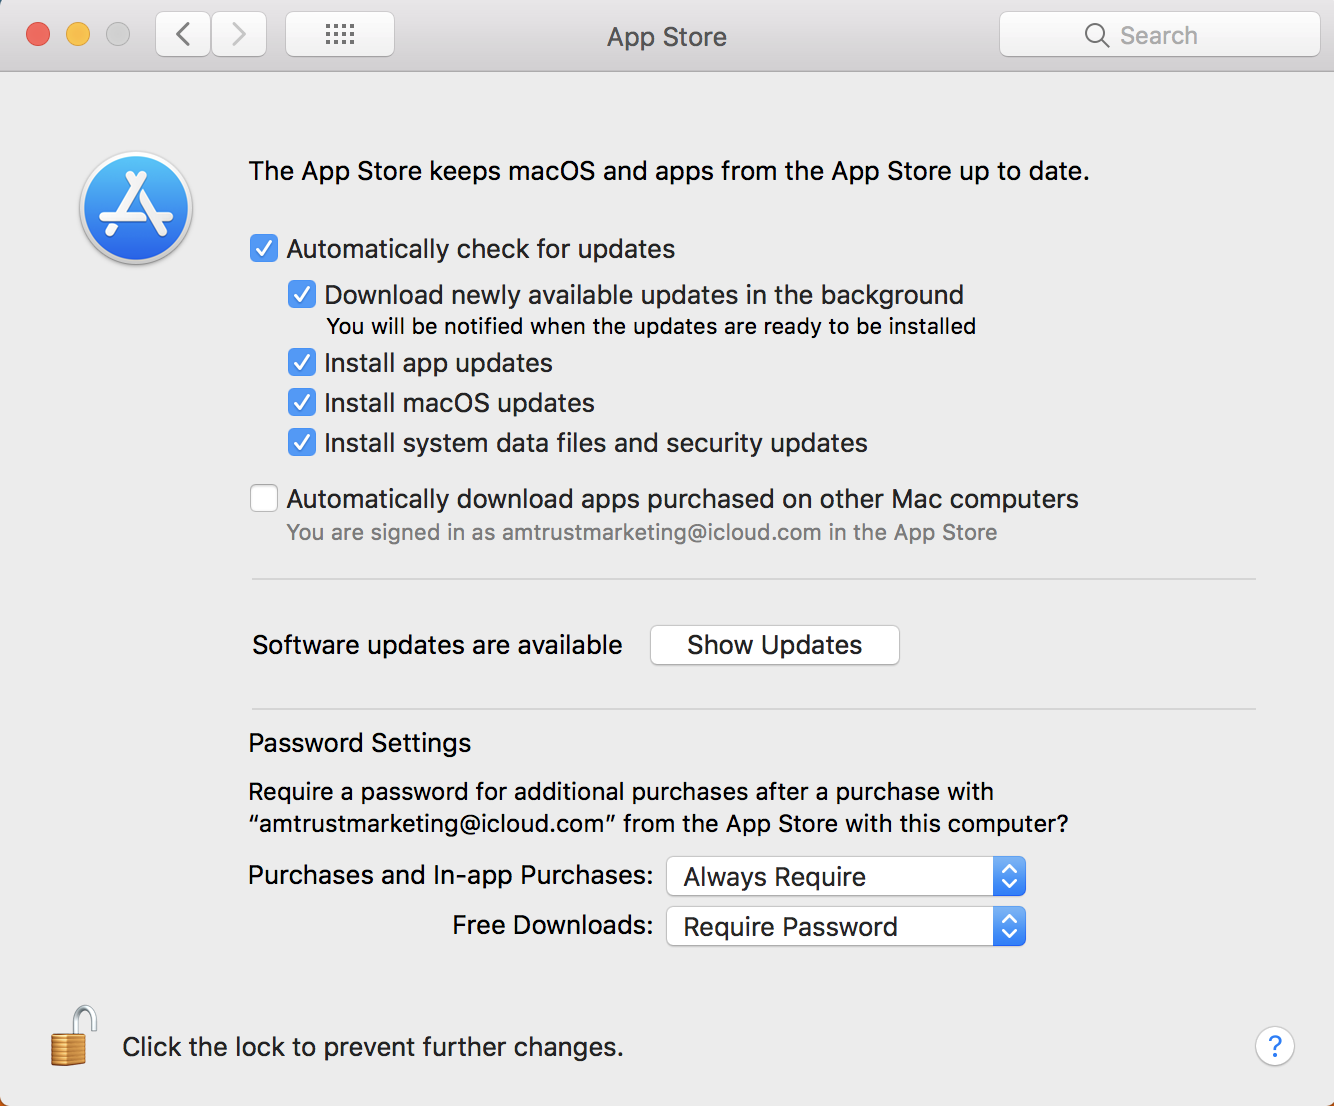Click the forward navigation arrow

point(239,35)
